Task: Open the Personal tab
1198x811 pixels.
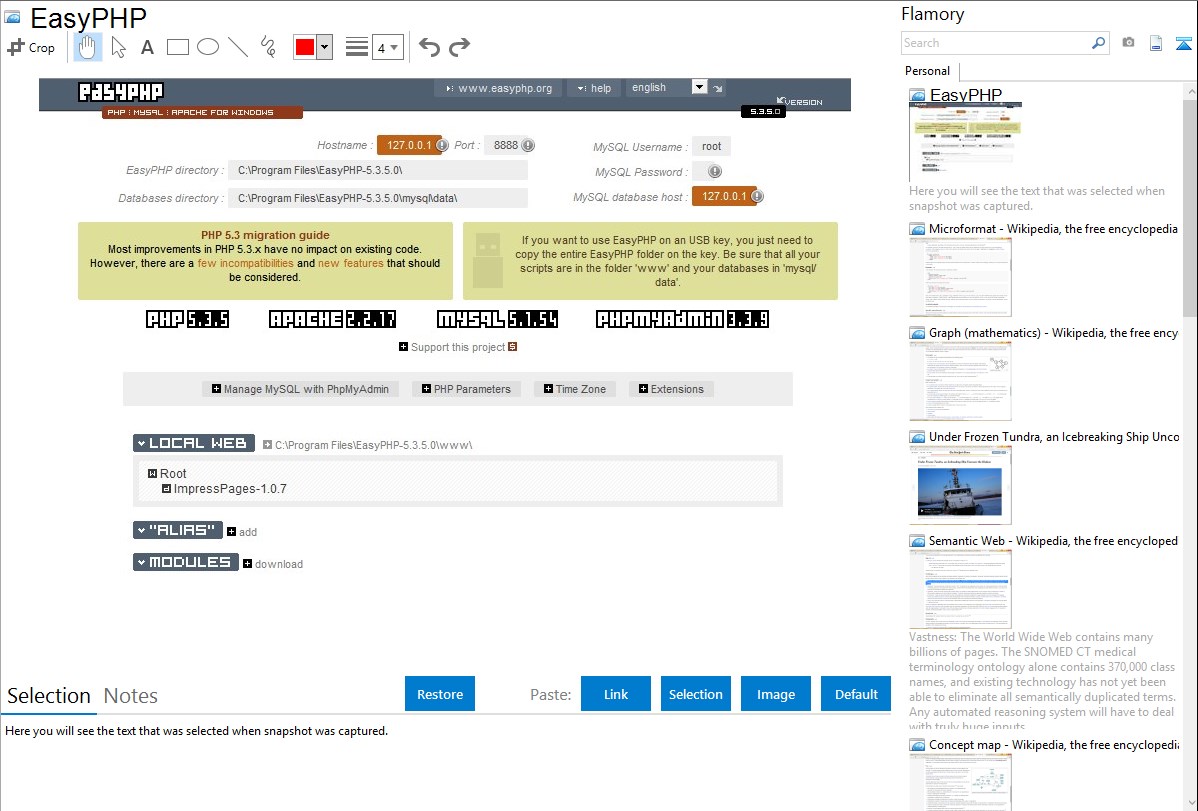Action: [x=927, y=71]
